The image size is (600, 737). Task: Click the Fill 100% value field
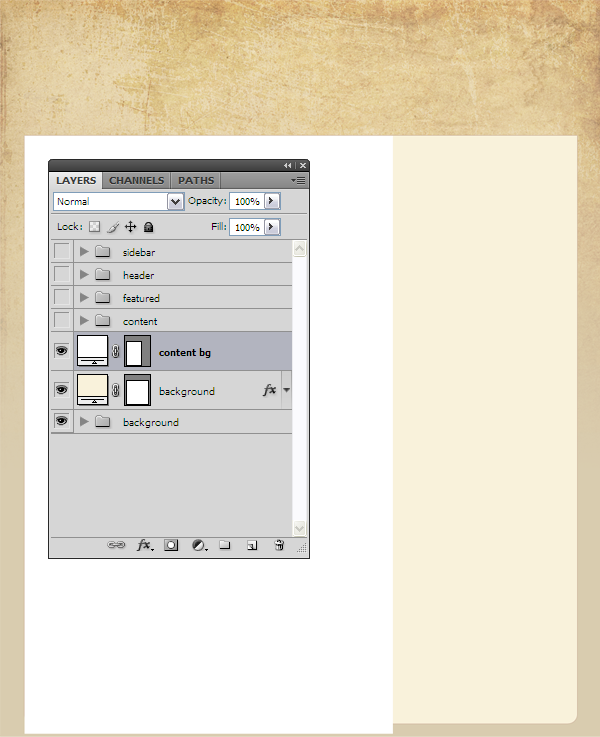click(247, 227)
